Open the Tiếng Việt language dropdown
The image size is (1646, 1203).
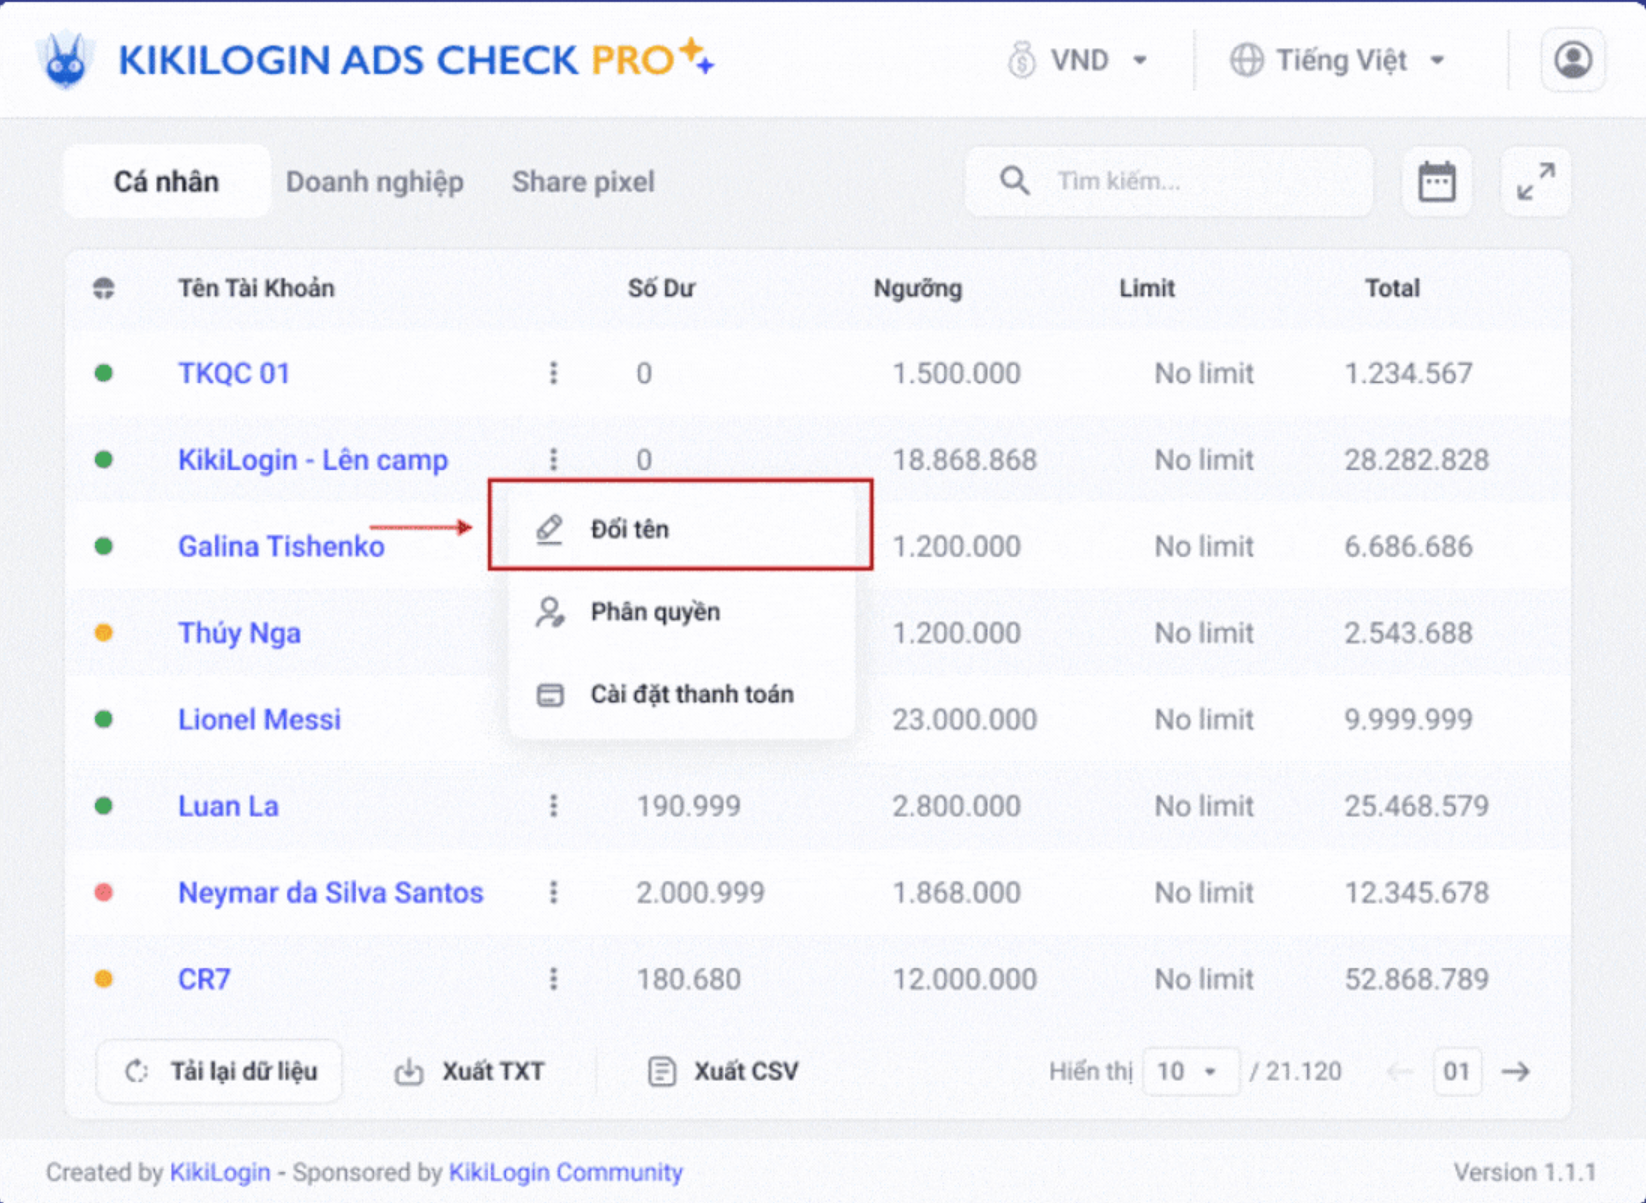(x=1338, y=60)
